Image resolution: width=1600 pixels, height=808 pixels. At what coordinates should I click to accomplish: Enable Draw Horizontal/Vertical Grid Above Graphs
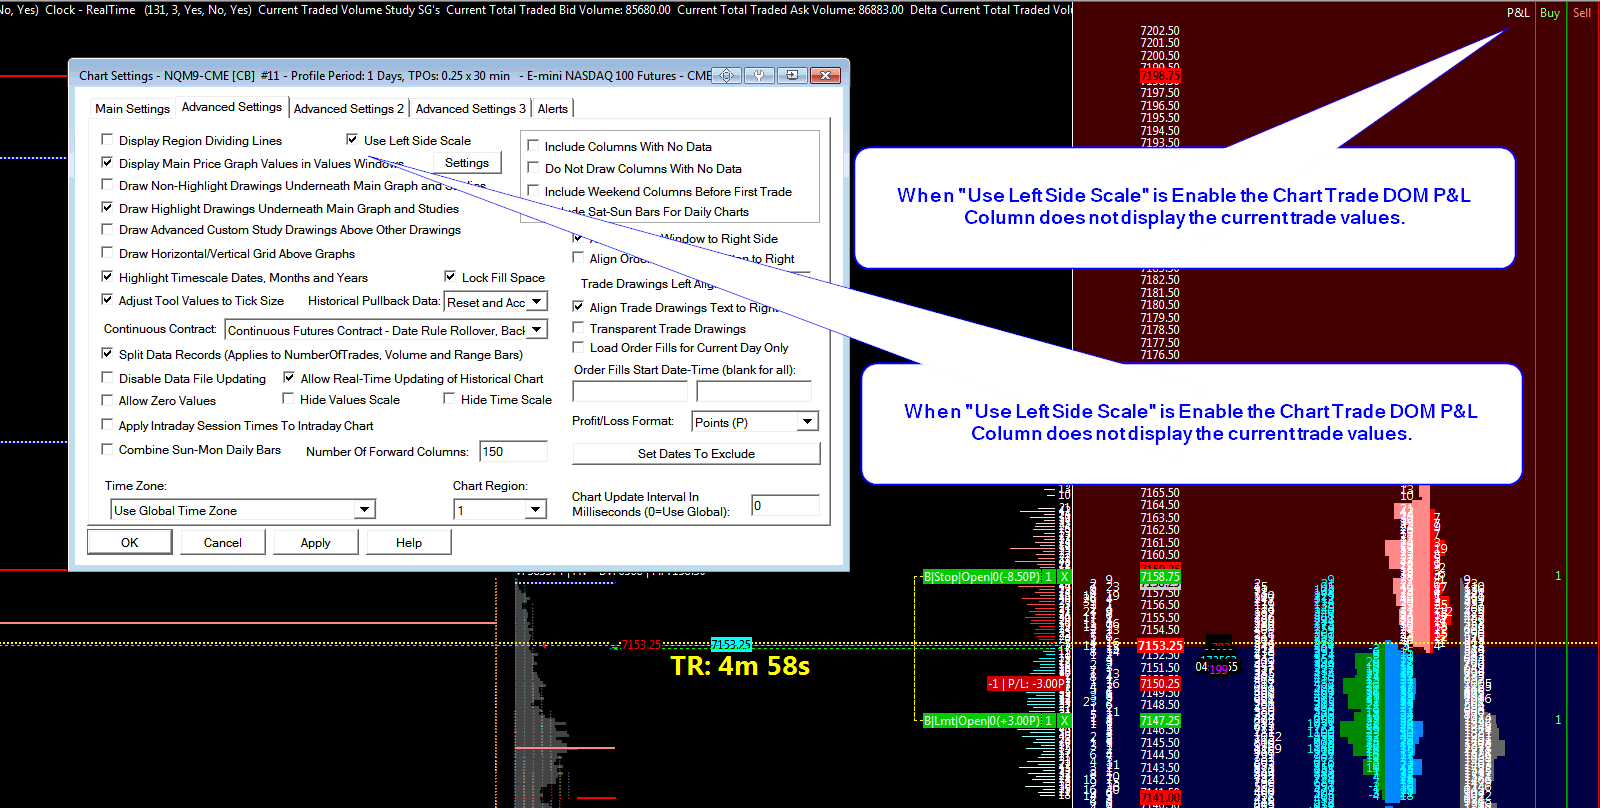pyautogui.click(x=107, y=253)
